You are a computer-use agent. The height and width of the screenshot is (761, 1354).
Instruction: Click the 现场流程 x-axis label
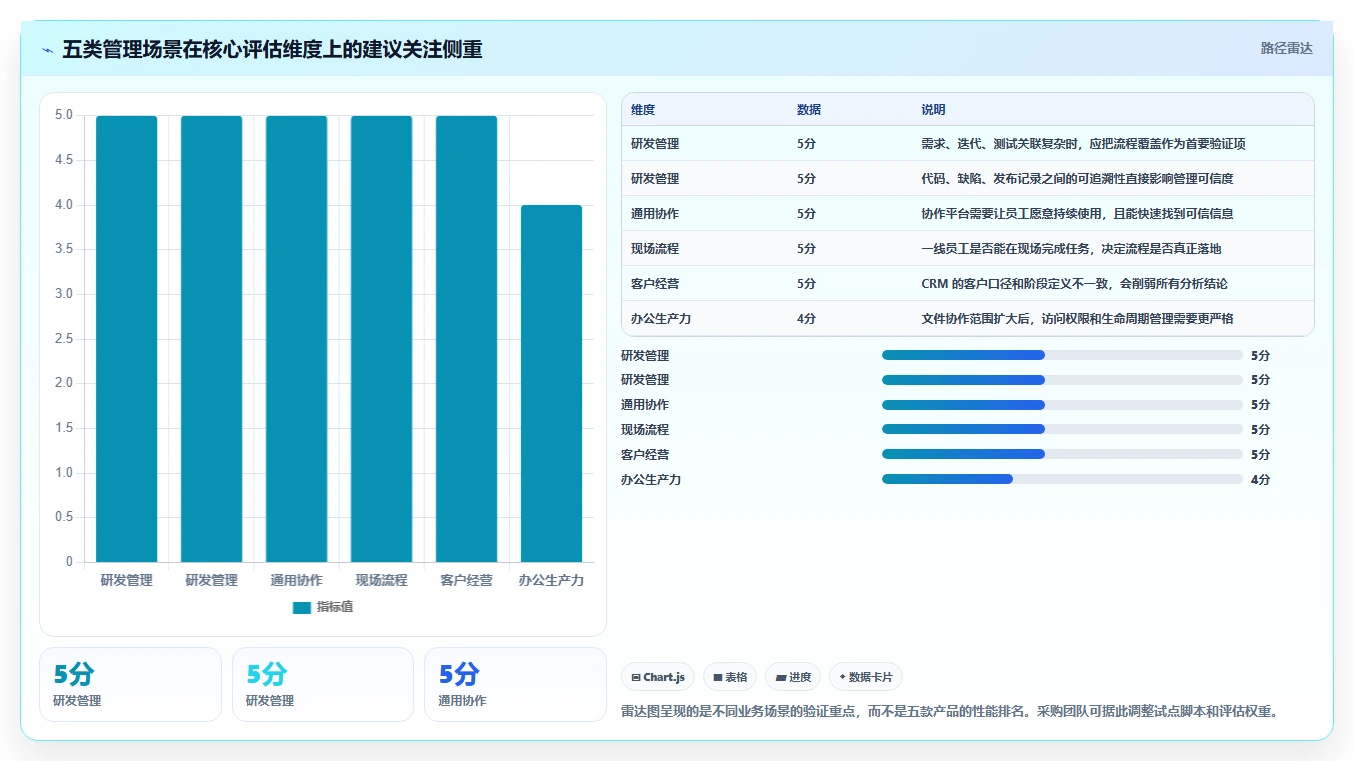point(381,580)
